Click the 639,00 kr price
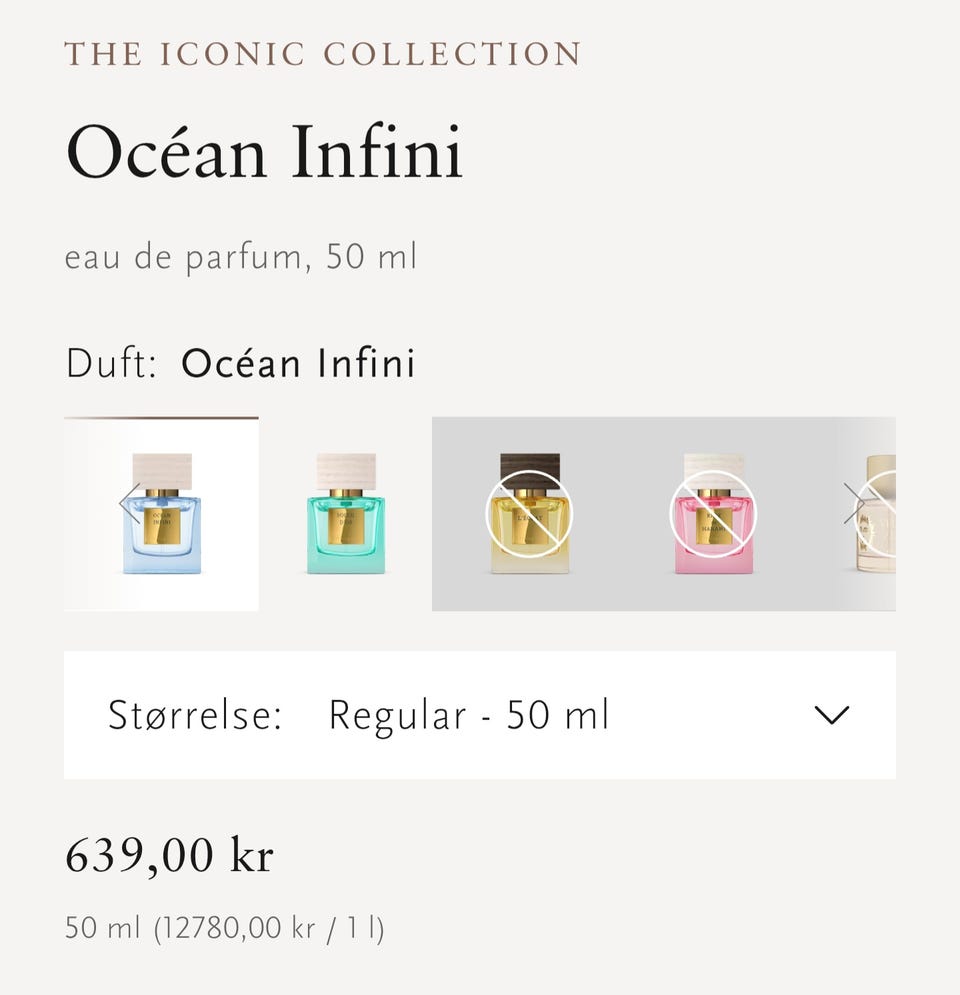The height and width of the screenshot is (995, 960). pos(169,856)
